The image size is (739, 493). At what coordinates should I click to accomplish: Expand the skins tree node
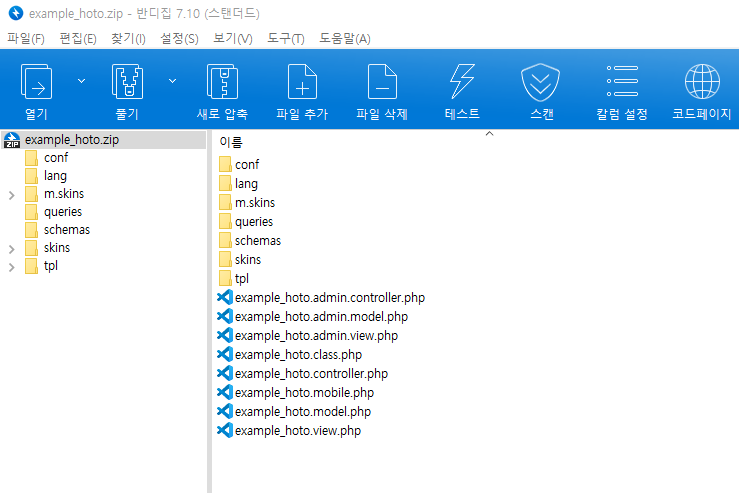point(12,249)
